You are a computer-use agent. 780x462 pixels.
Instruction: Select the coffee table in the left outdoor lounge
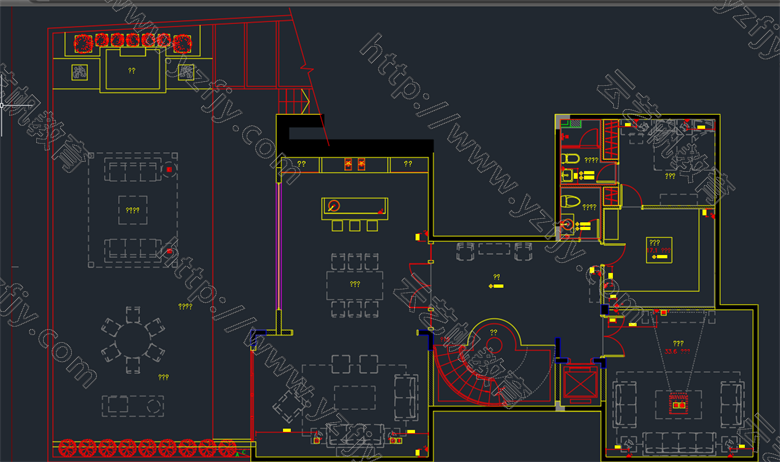pos(132,210)
